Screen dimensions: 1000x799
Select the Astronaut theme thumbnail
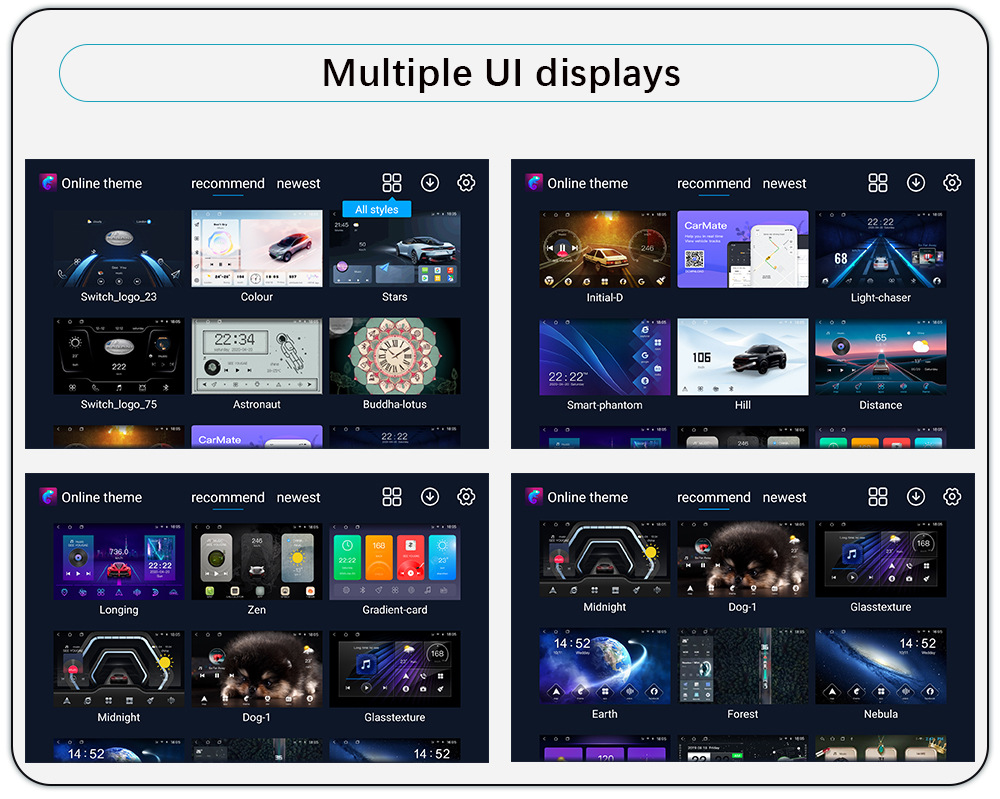(x=257, y=356)
